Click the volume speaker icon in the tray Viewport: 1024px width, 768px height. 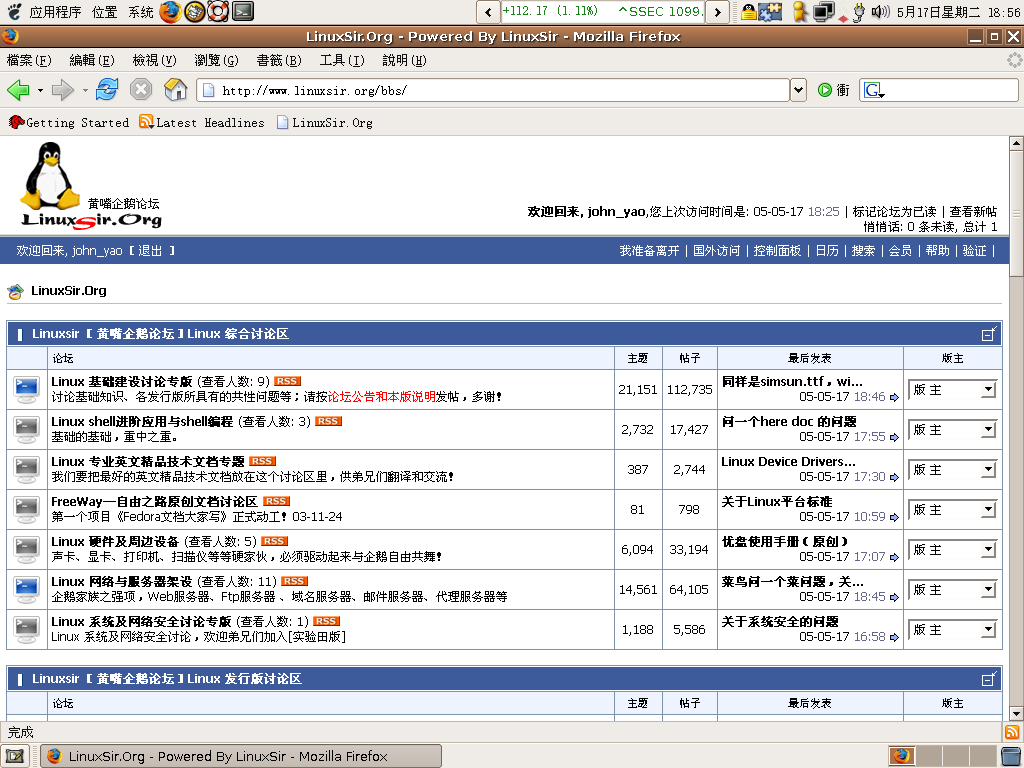click(880, 11)
